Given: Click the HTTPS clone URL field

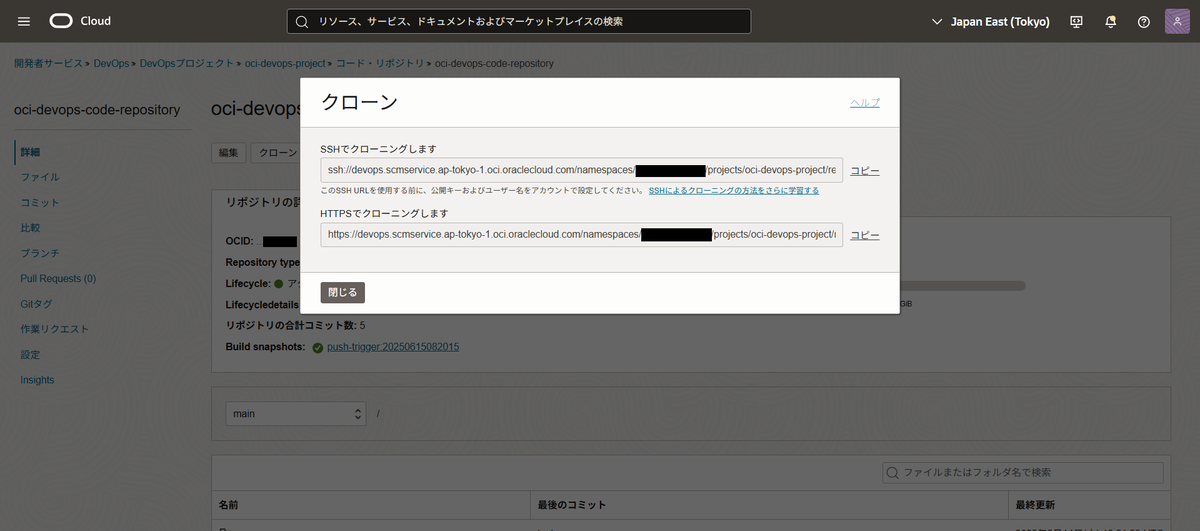Looking at the screenshot, I should [582, 235].
